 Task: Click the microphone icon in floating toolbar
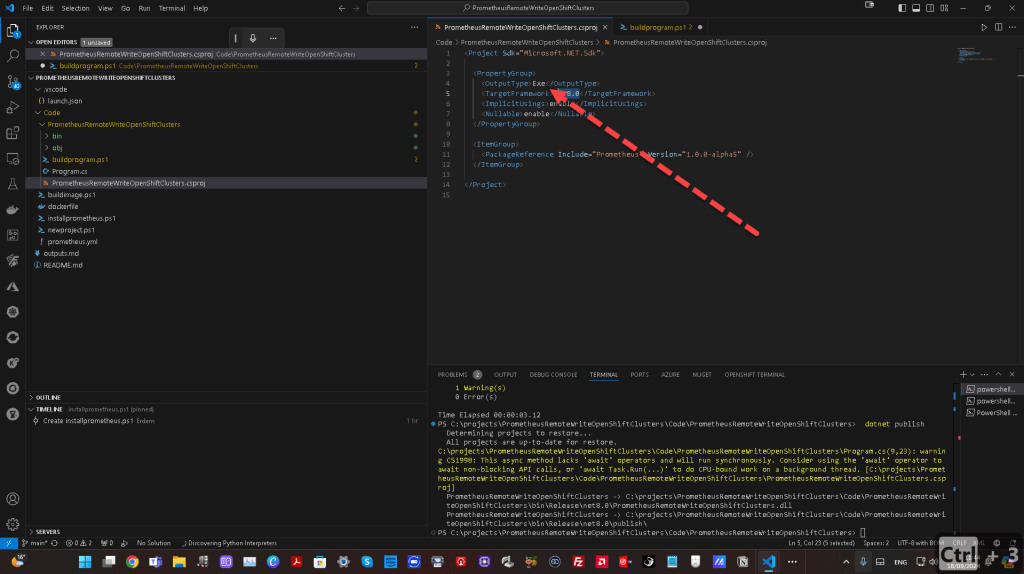[x=253, y=38]
